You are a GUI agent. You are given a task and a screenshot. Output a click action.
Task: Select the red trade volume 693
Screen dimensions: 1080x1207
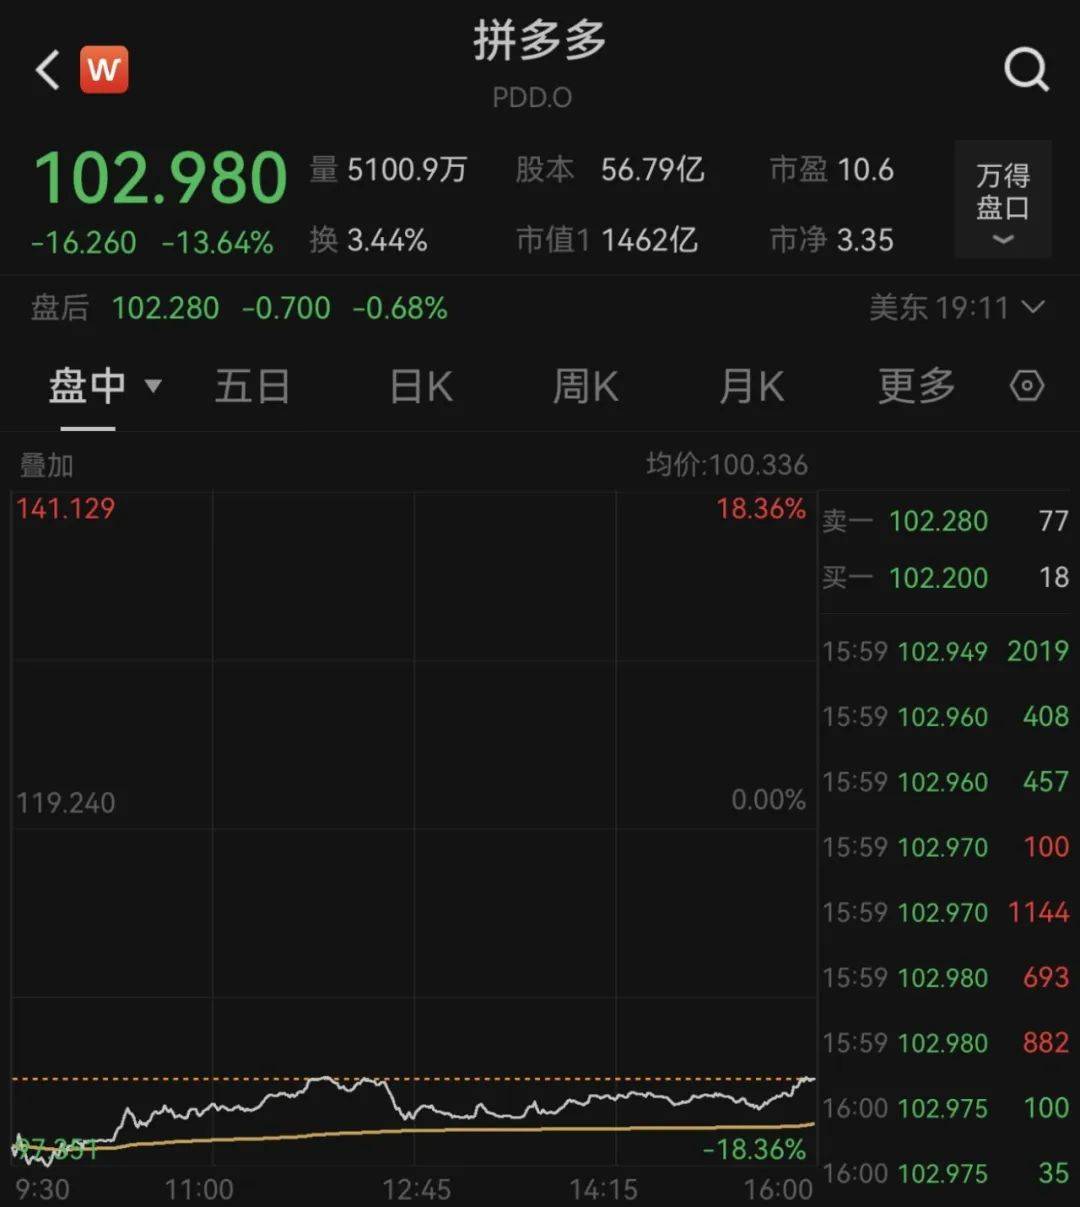(x=1046, y=977)
